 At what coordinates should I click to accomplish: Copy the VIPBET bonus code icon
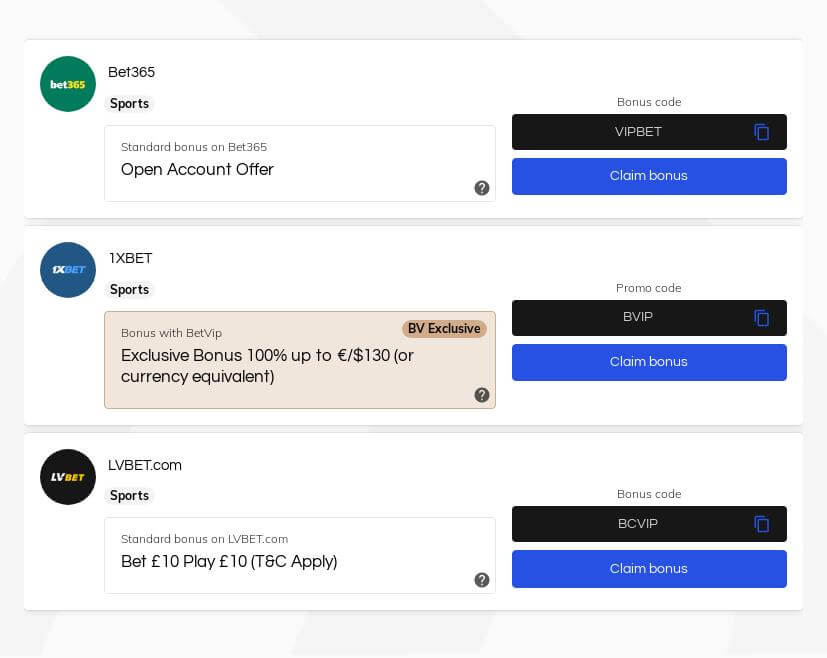point(761,132)
